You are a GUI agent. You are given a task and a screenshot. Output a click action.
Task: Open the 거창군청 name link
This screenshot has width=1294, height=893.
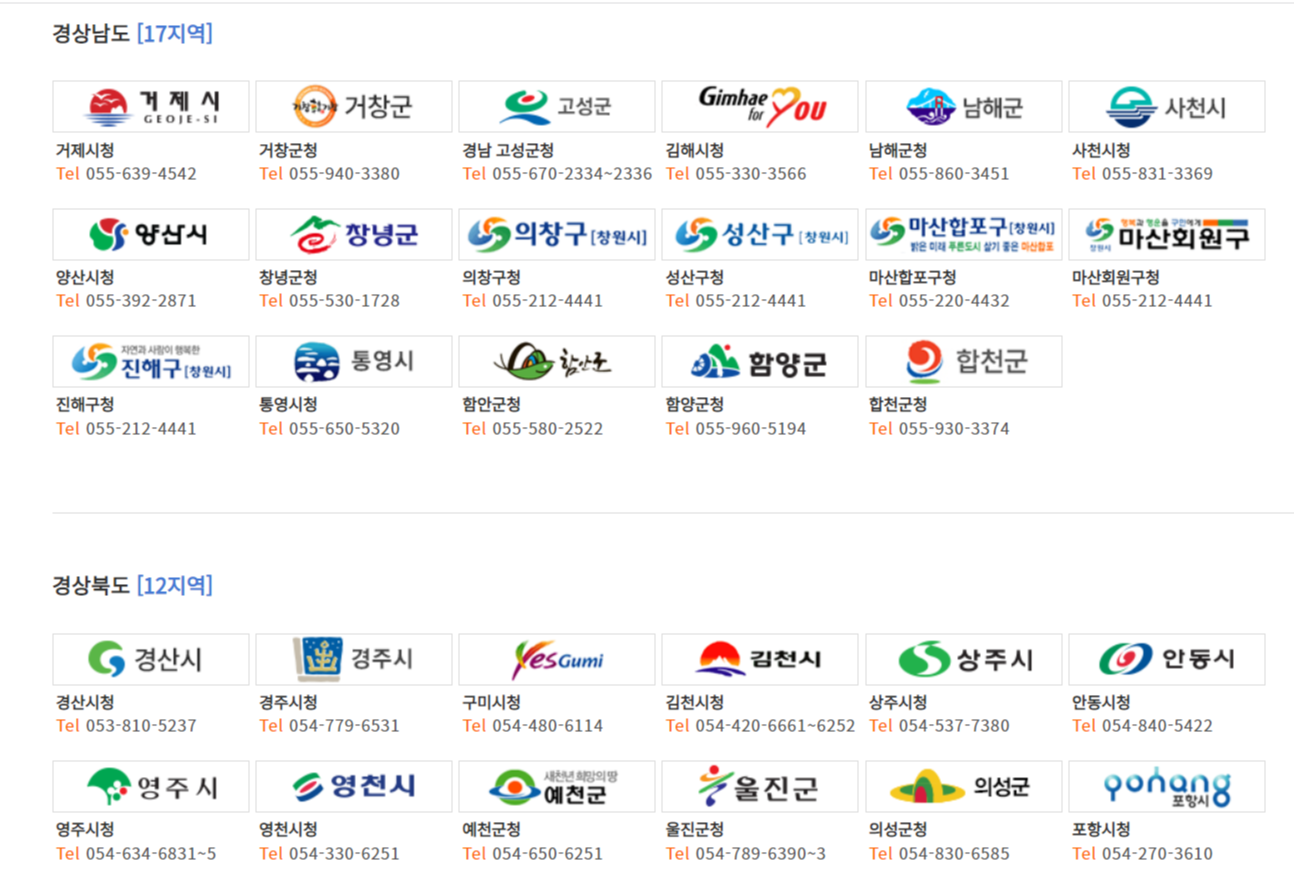coord(288,150)
